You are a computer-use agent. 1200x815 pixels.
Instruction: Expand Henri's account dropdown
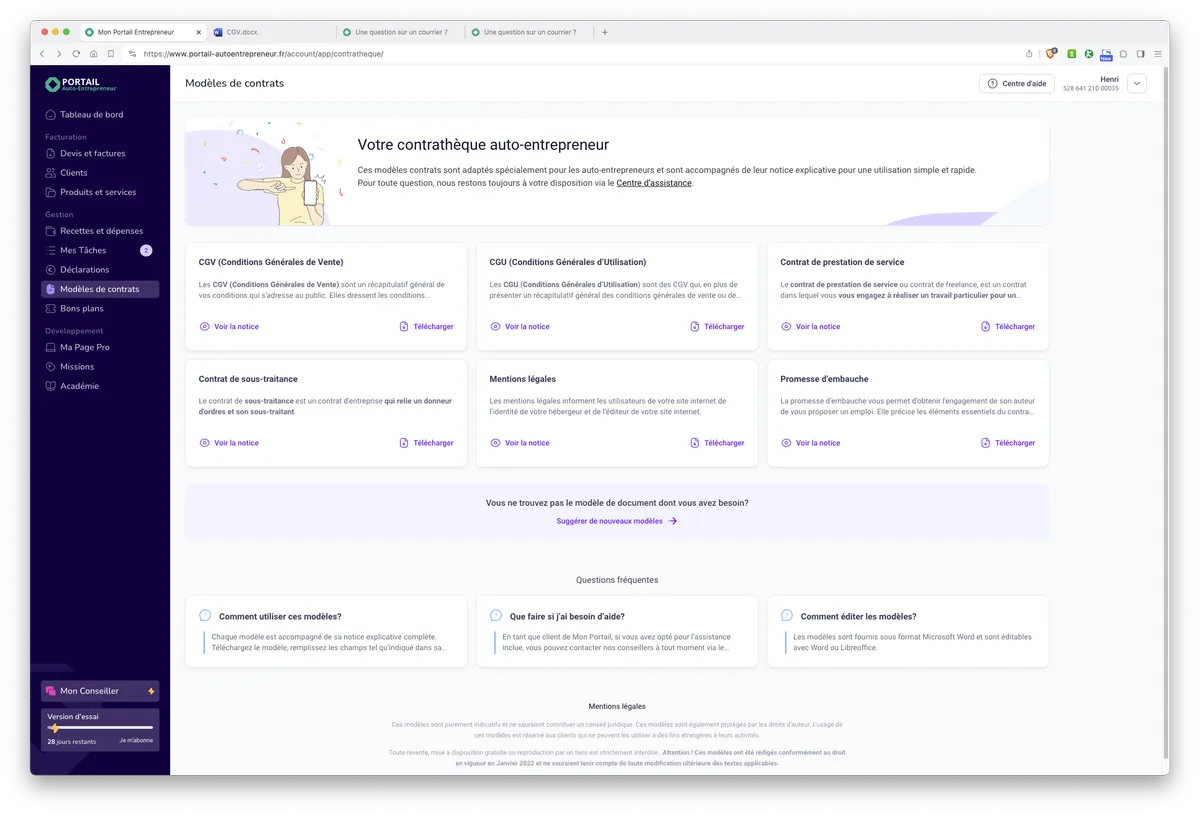point(1136,84)
